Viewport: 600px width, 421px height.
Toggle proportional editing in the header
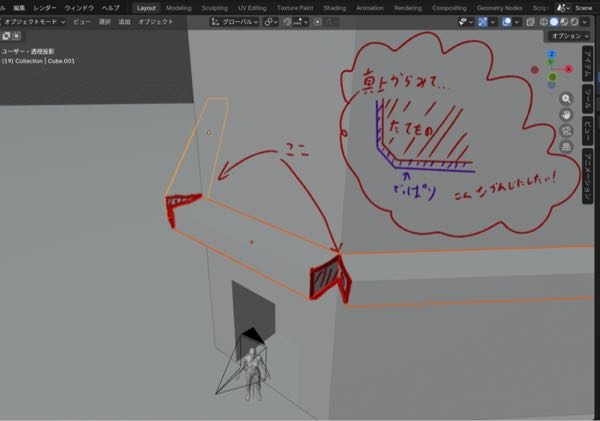(x=318, y=22)
